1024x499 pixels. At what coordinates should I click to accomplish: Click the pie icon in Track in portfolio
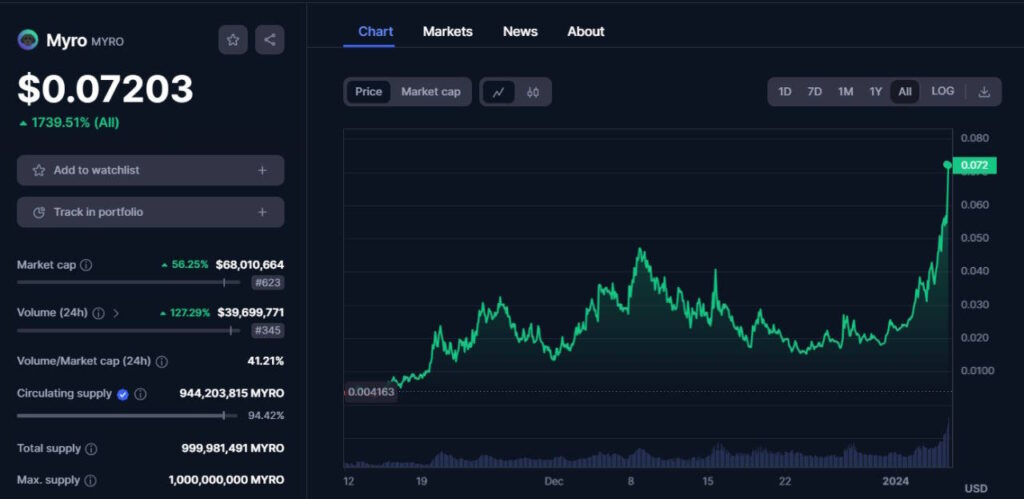[39, 212]
